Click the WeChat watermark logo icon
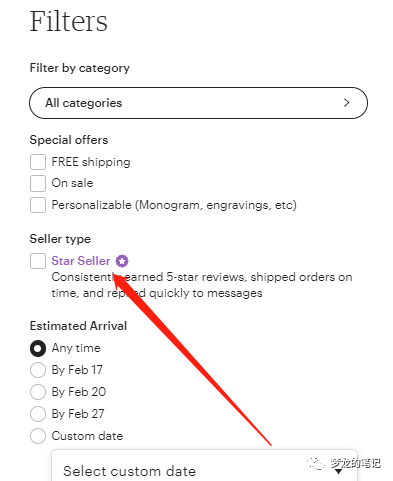This screenshot has width=393, height=481. point(315,464)
